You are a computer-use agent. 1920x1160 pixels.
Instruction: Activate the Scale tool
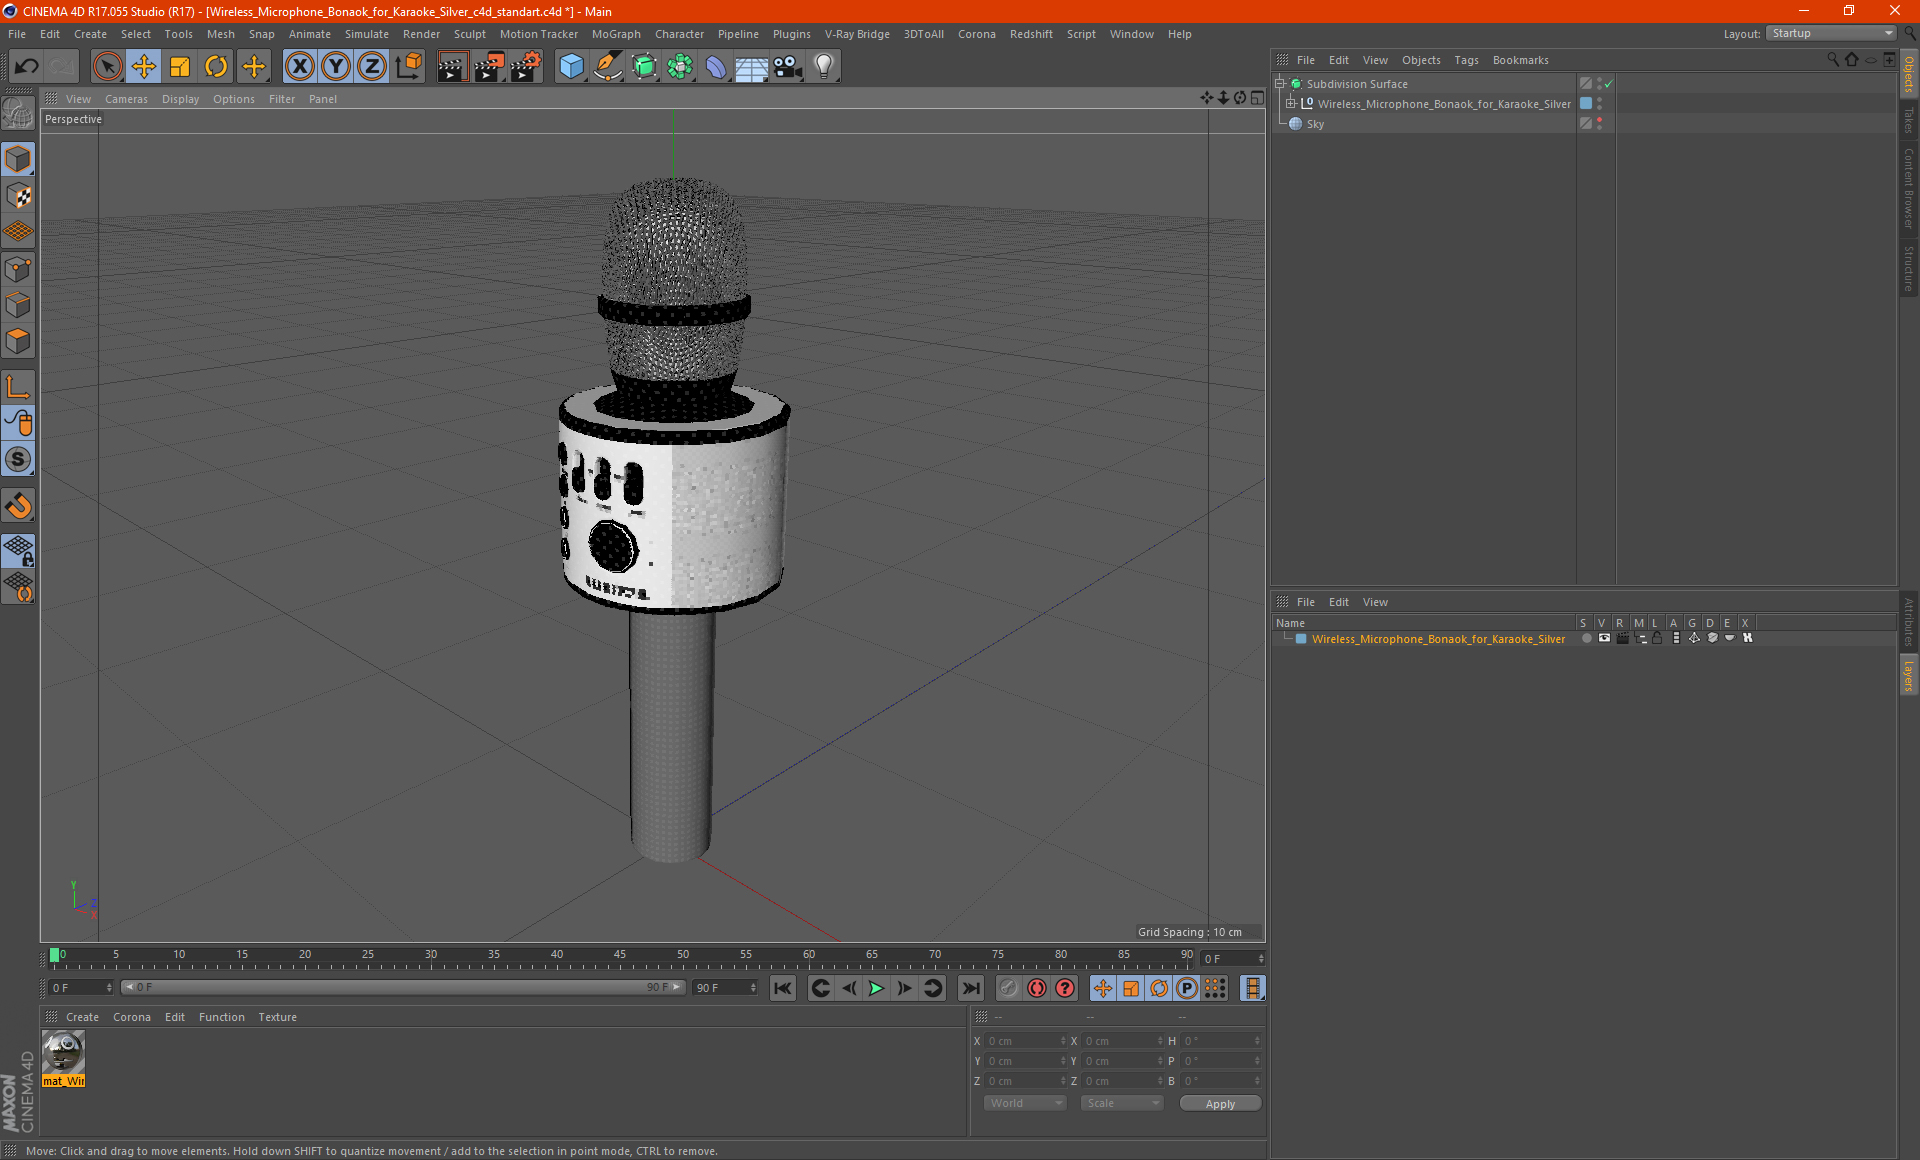(180, 66)
